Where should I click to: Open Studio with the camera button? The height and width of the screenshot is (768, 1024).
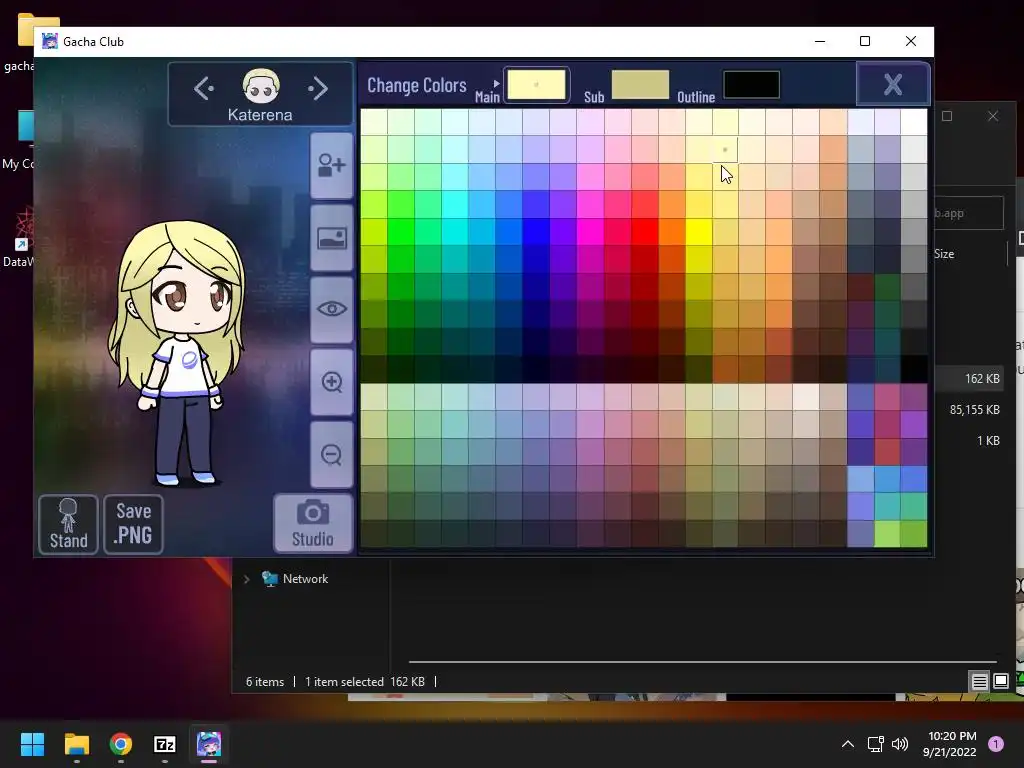(313, 523)
